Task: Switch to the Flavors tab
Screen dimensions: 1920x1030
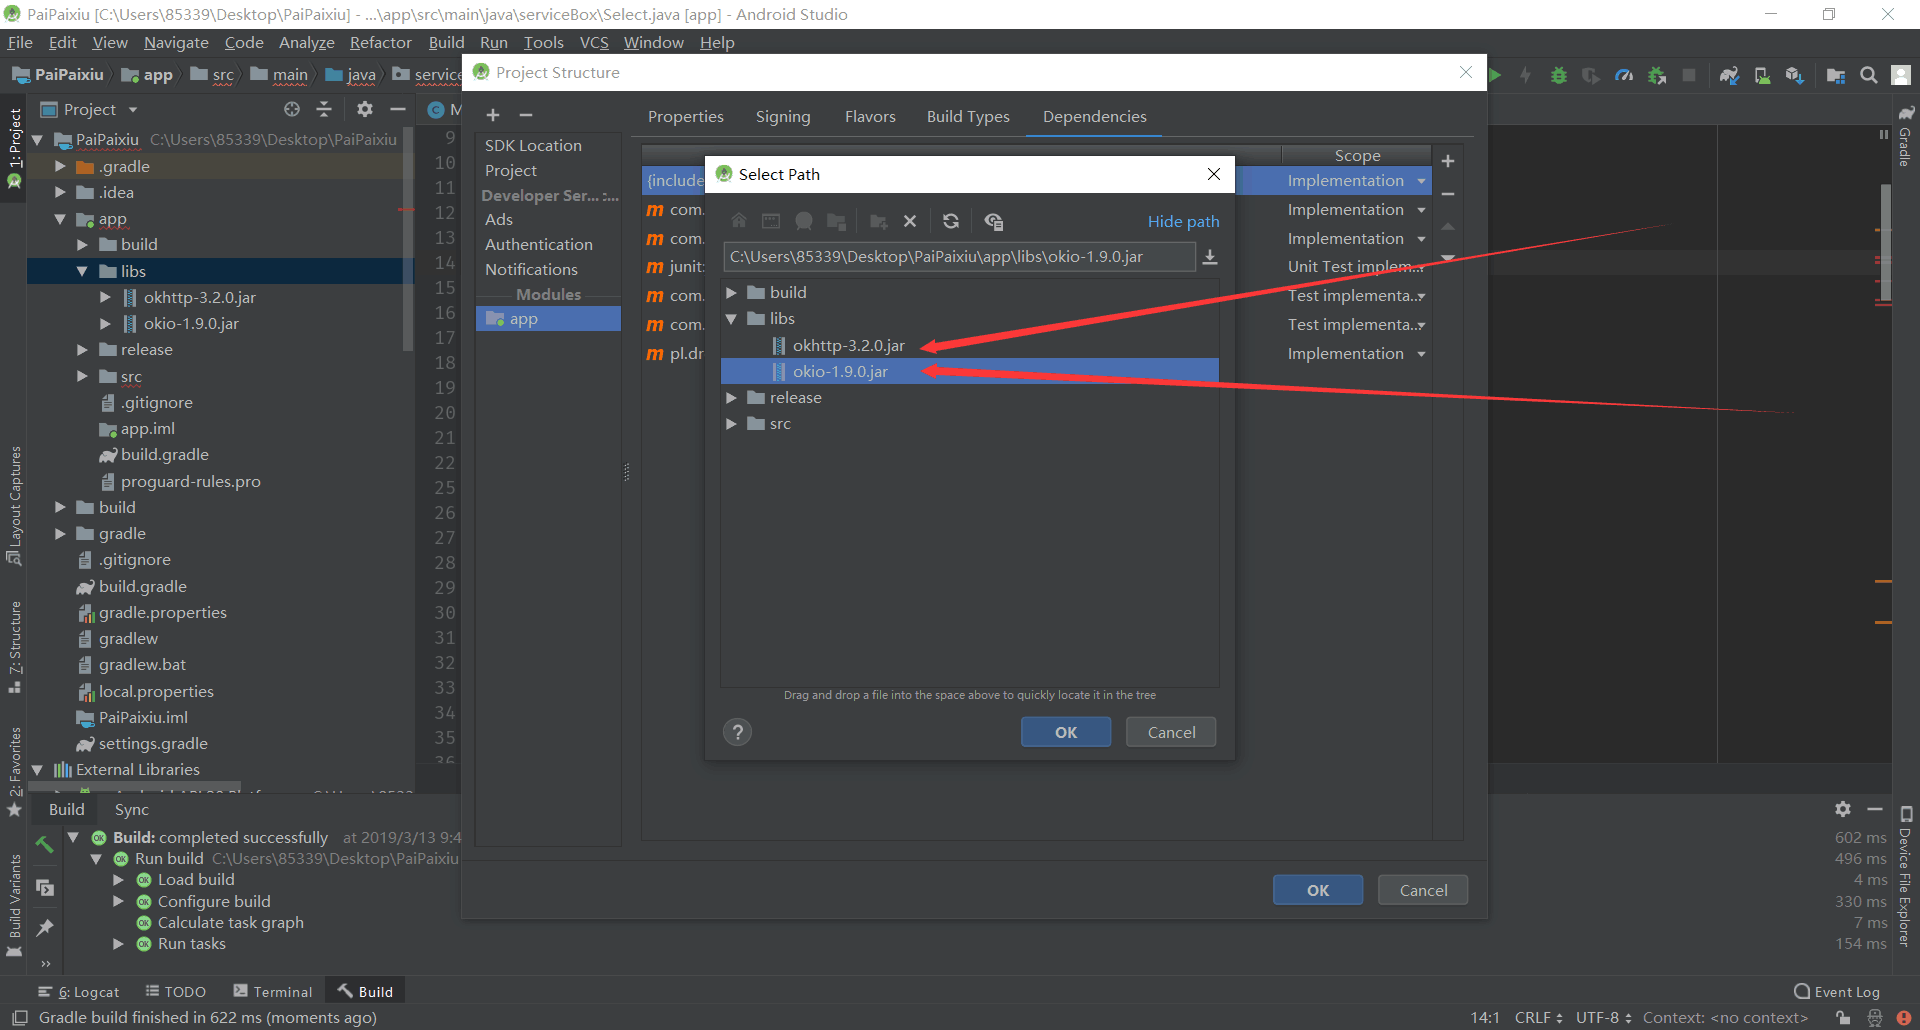Action: tap(870, 117)
